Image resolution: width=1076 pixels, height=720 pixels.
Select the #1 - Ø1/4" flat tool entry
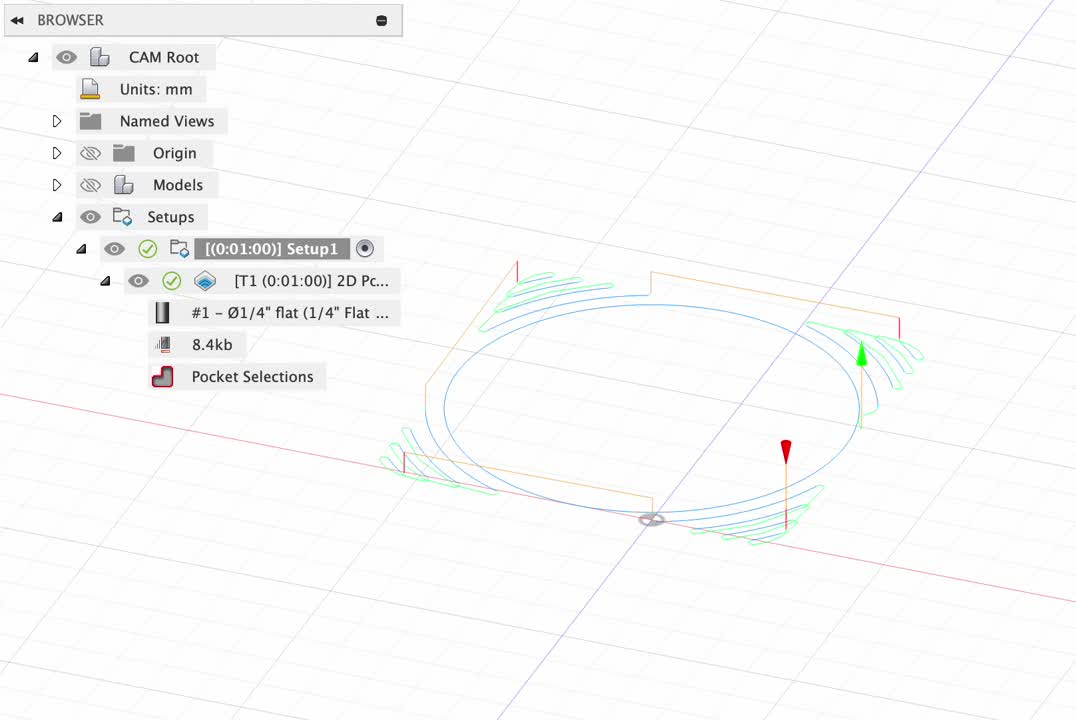290,313
